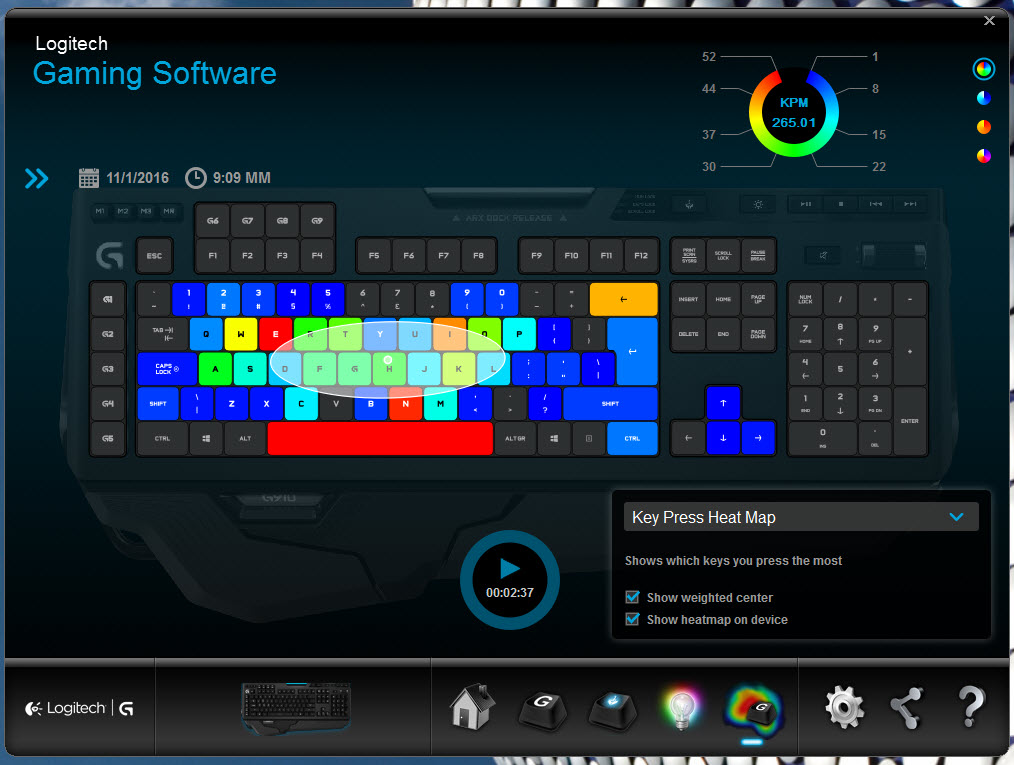
Task: Open the Home screen icon
Action: tap(472, 706)
